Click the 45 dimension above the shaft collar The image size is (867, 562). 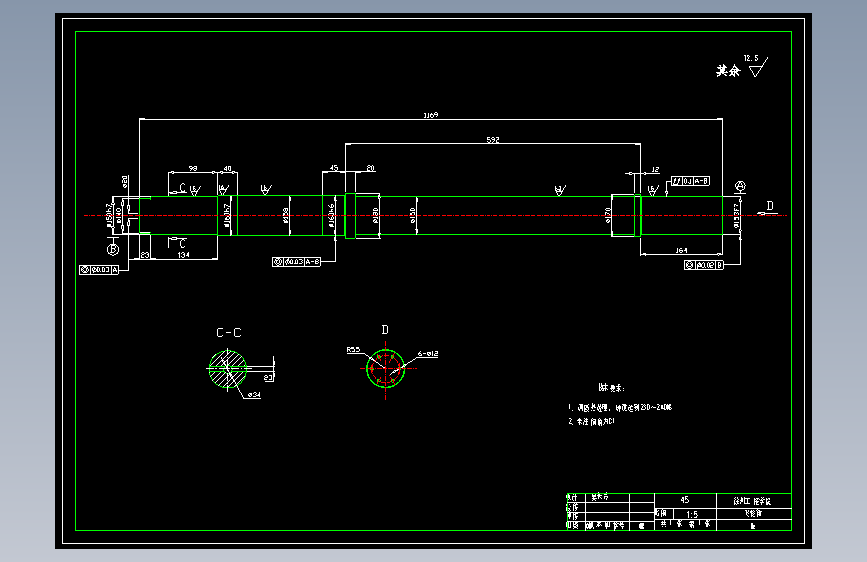pyautogui.click(x=334, y=168)
